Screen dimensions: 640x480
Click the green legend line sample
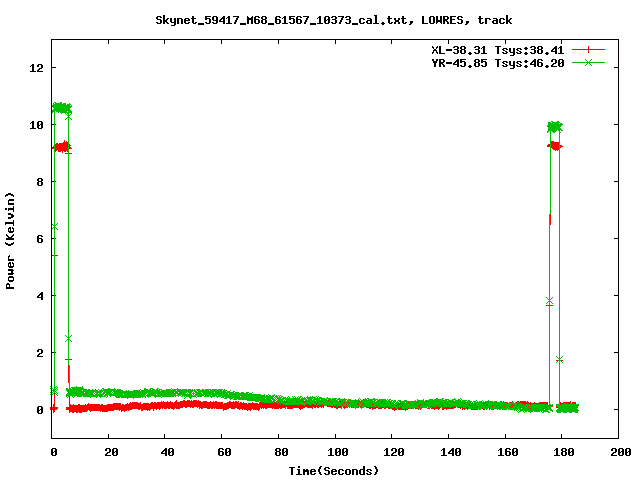click(588, 62)
